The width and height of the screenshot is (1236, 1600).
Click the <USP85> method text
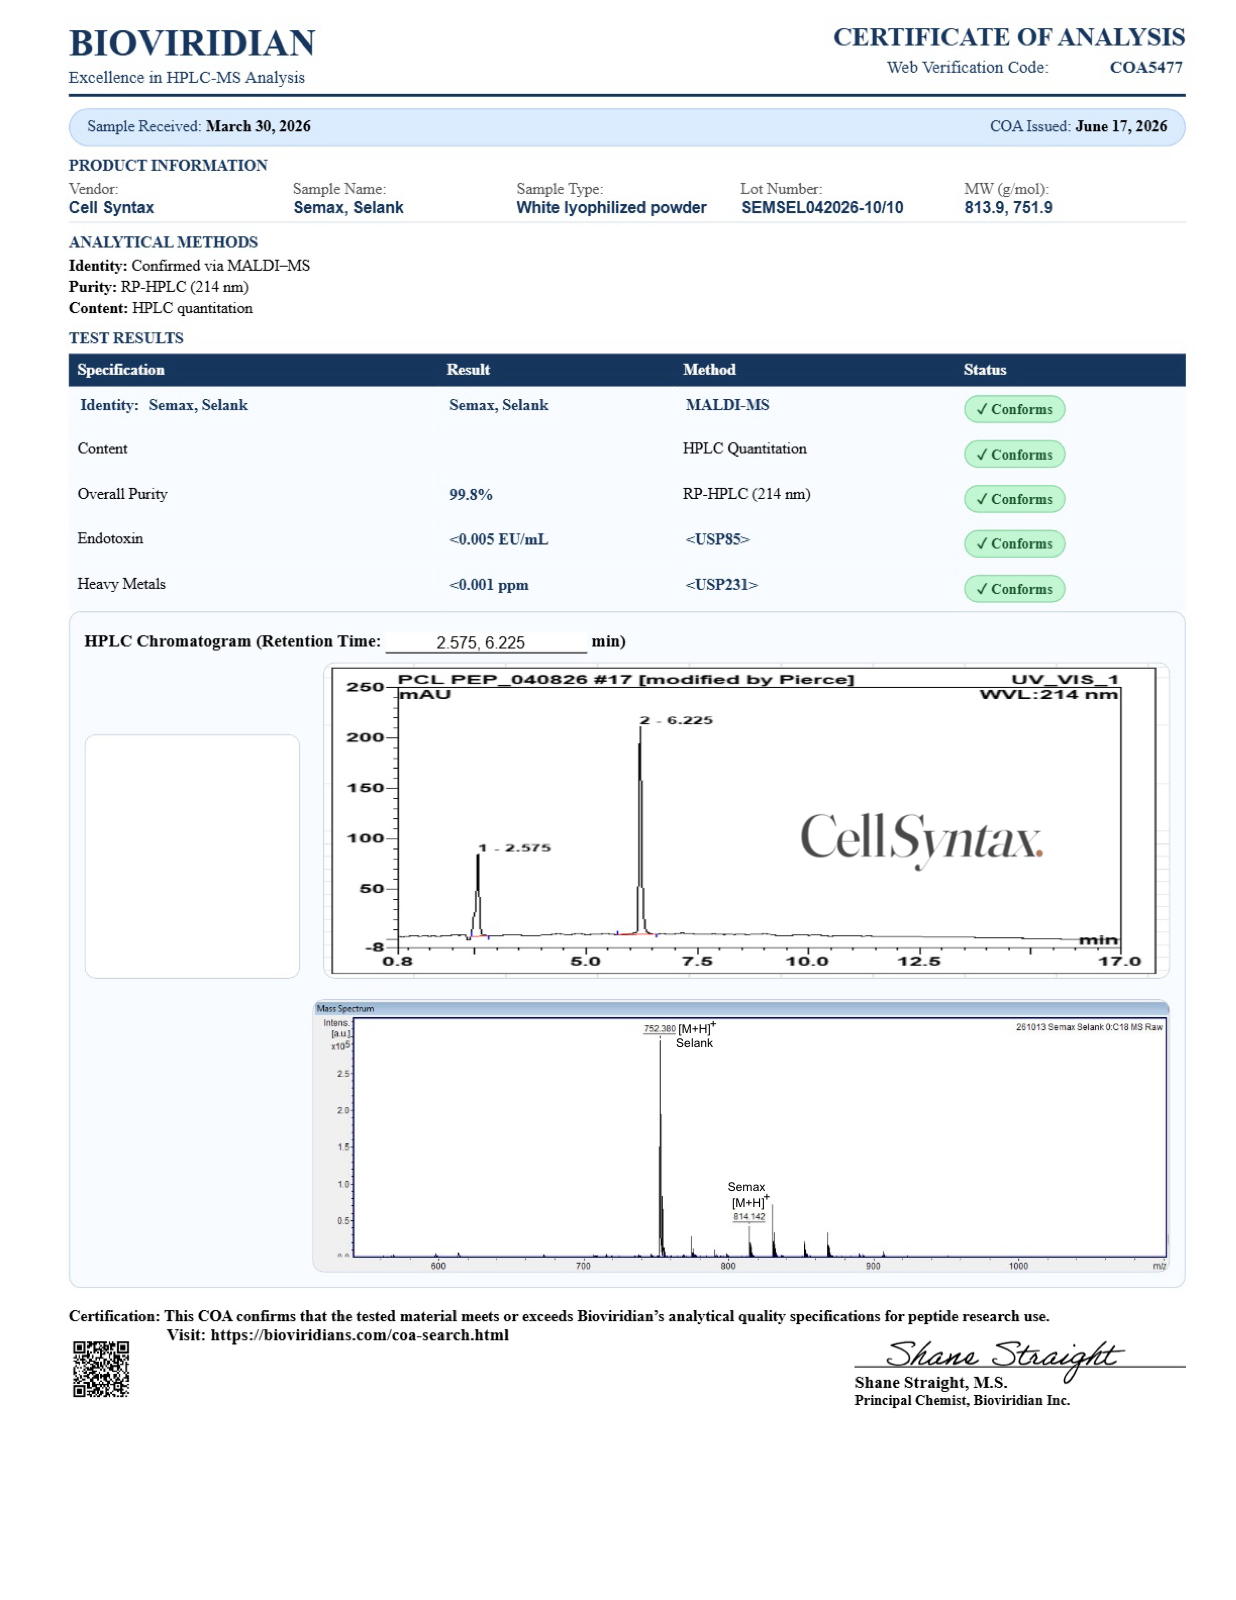coord(718,539)
